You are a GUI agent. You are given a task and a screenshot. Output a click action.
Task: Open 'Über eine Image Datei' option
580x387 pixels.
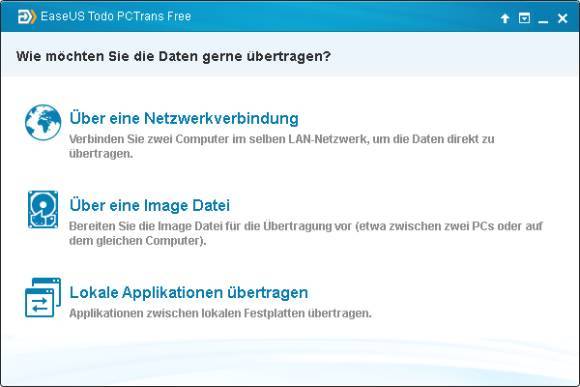tap(149, 205)
